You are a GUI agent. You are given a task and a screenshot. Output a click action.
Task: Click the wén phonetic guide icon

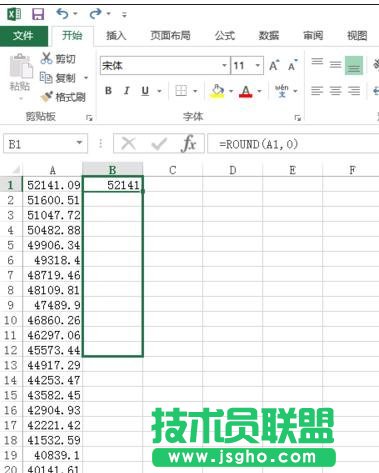click(282, 90)
